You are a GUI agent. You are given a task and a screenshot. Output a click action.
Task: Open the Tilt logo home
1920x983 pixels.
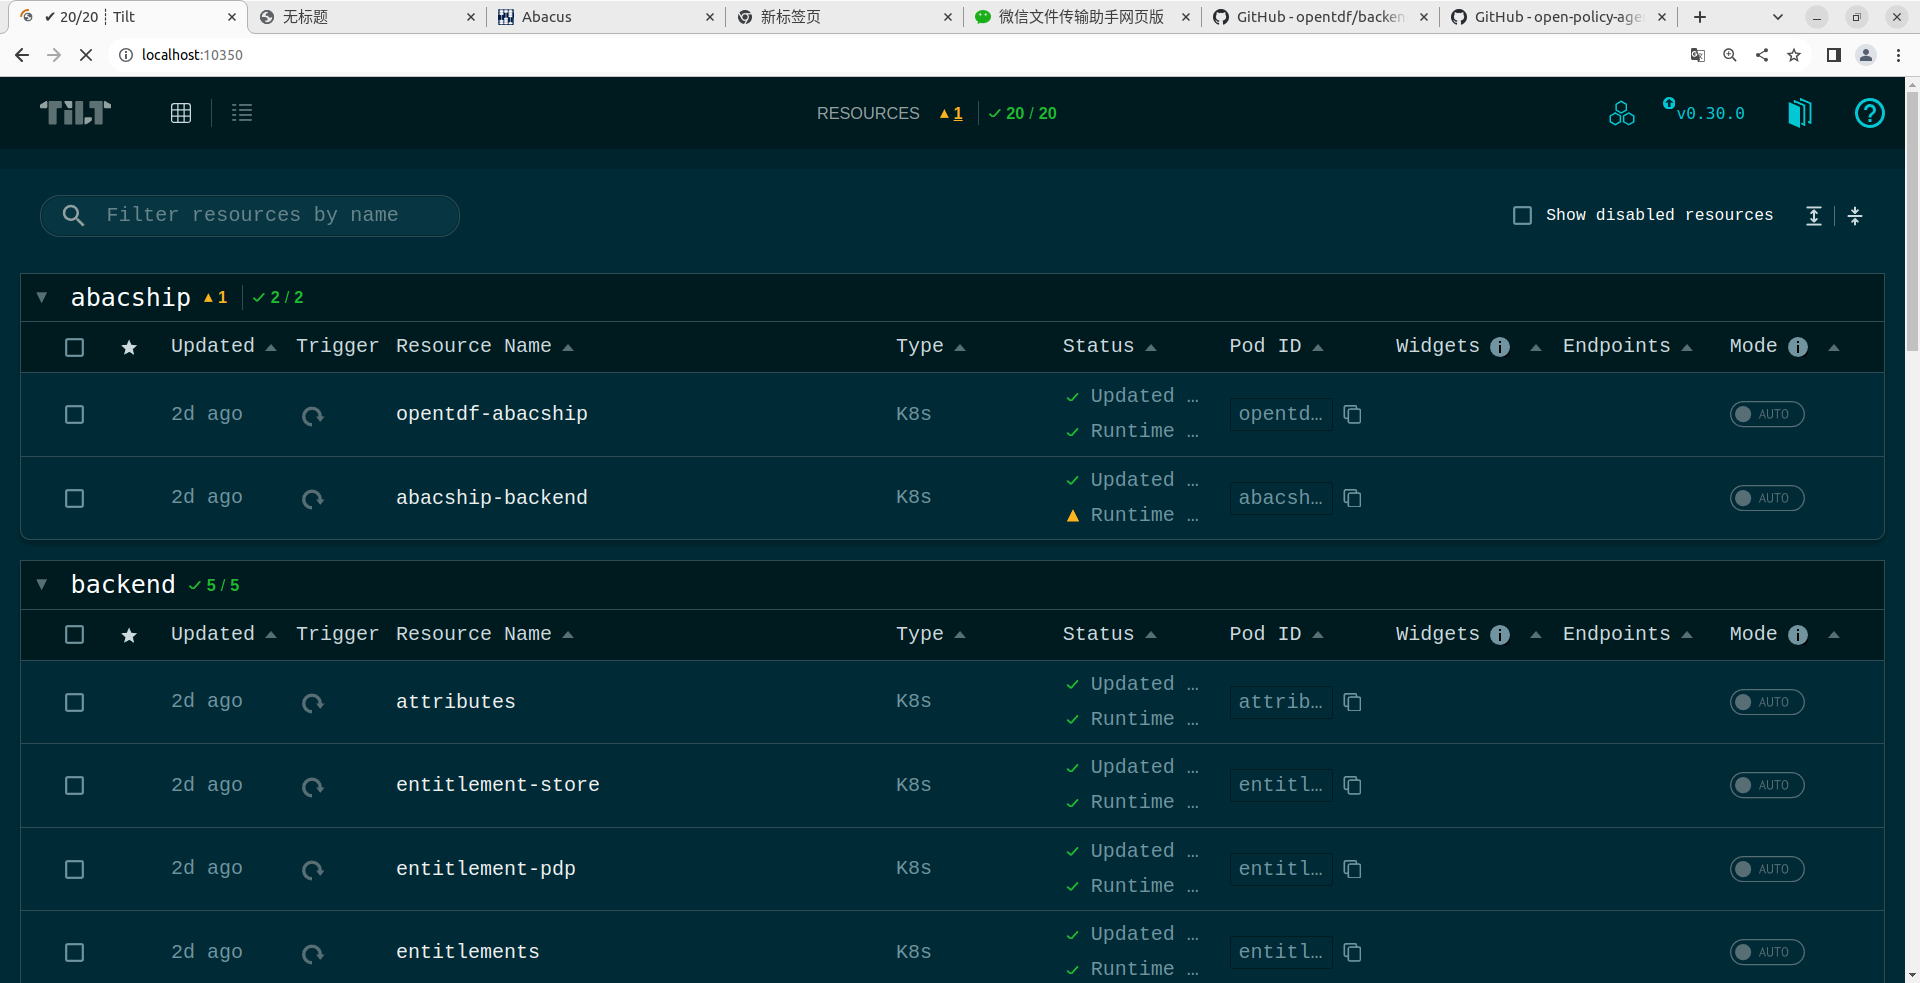75,113
